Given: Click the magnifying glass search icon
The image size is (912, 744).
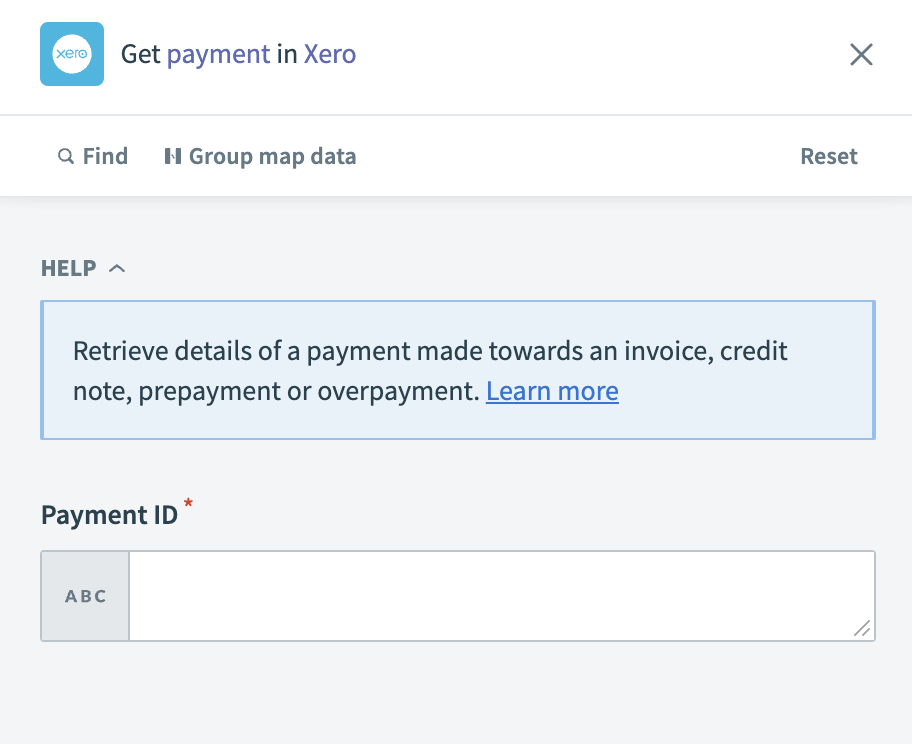Looking at the screenshot, I should point(65,156).
